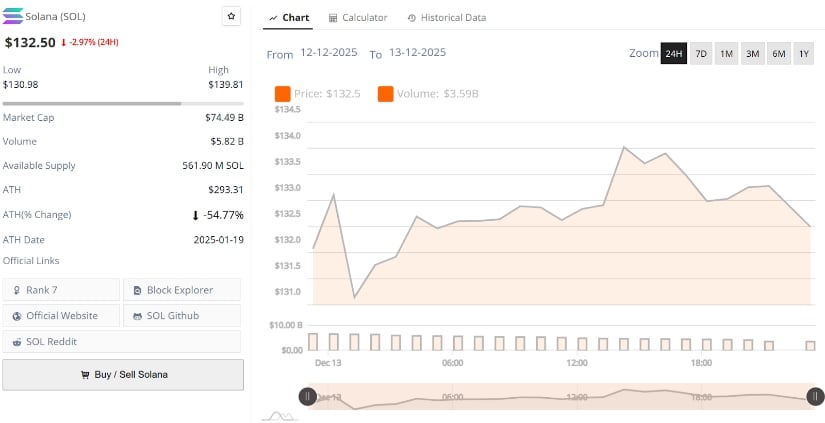Open the Chart tab

290,18
